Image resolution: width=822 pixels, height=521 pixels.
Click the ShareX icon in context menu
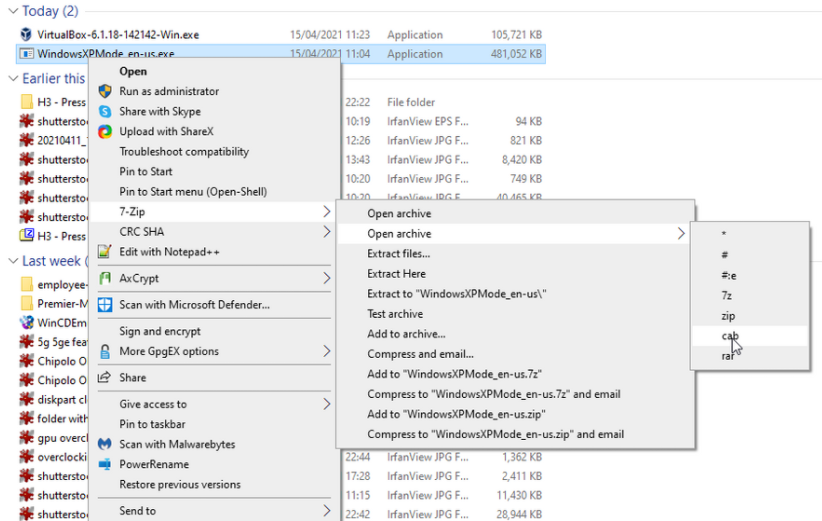(x=105, y=132)
